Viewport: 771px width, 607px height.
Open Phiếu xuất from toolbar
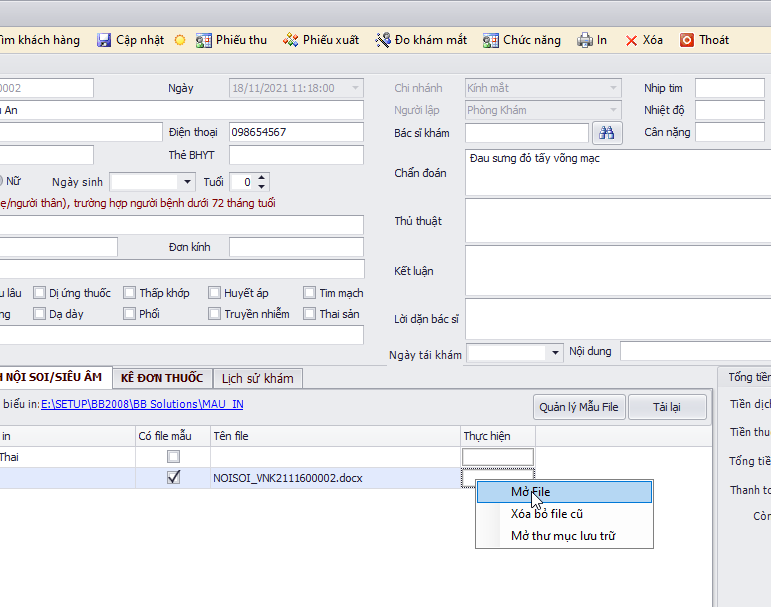291,40
